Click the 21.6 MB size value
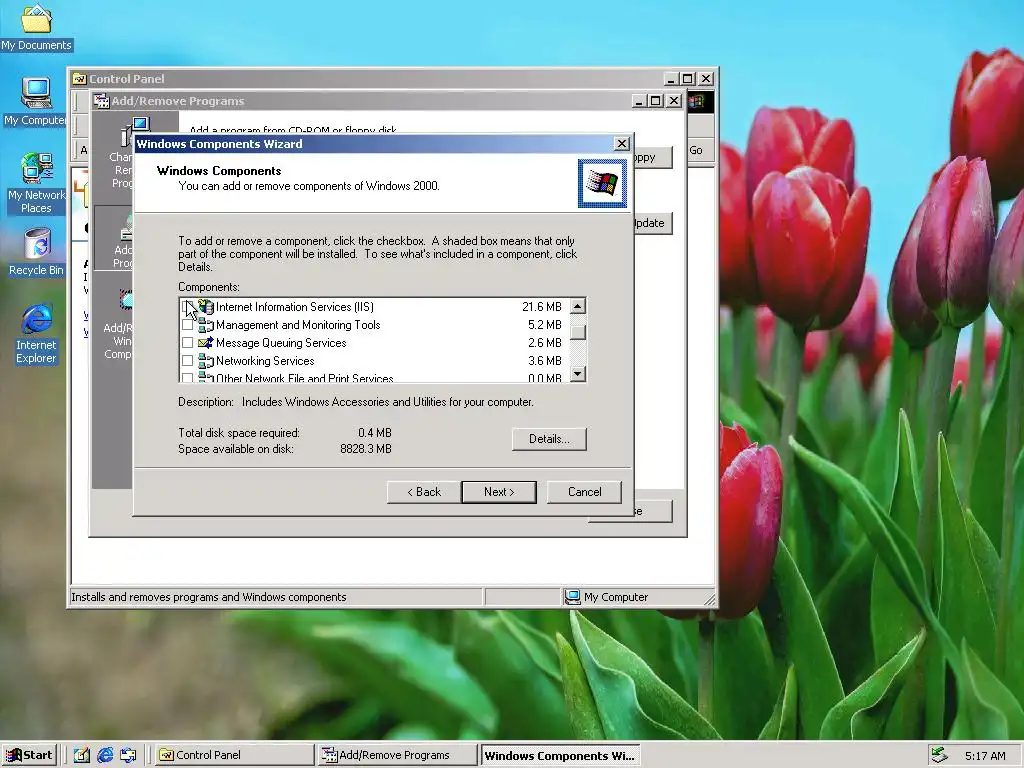The height and width of the screenshot is (768, 1024). (541, 307)
